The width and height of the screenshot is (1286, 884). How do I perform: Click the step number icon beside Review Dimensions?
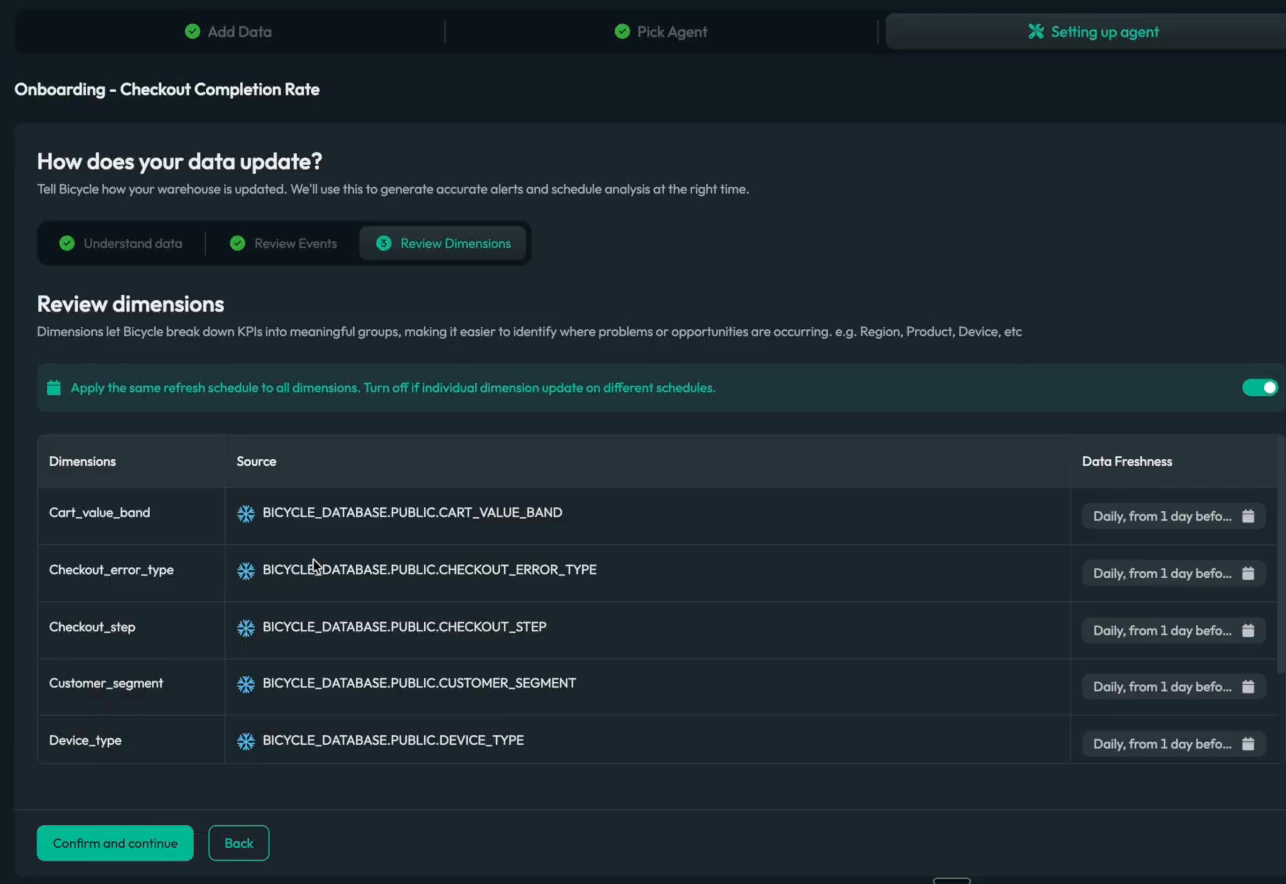point(383,243)
